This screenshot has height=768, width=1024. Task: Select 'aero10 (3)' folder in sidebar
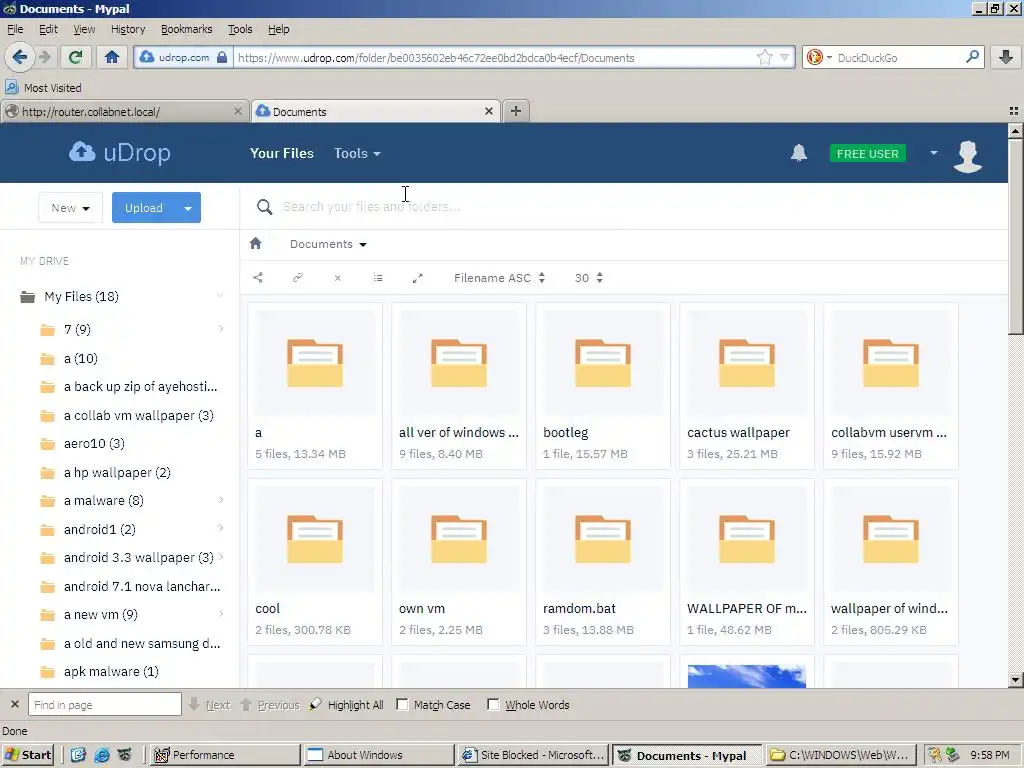point(94,443)
